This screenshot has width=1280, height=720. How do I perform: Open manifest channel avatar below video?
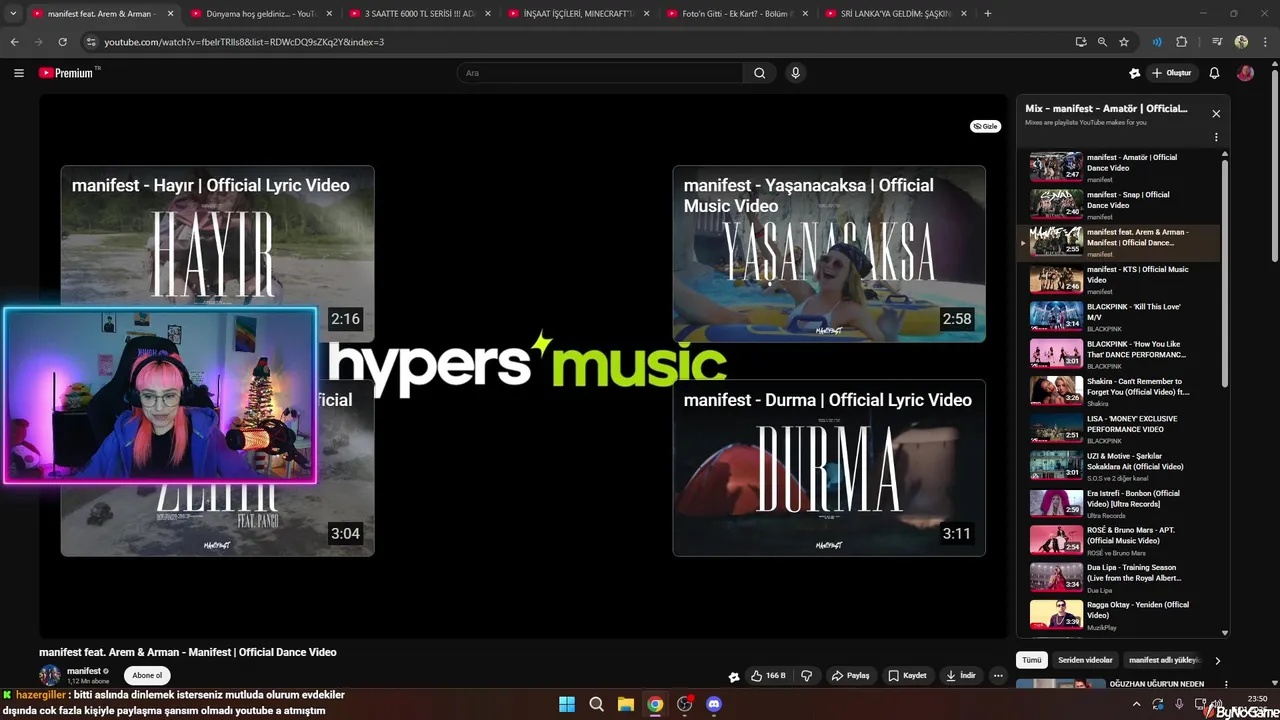point(50,675)
